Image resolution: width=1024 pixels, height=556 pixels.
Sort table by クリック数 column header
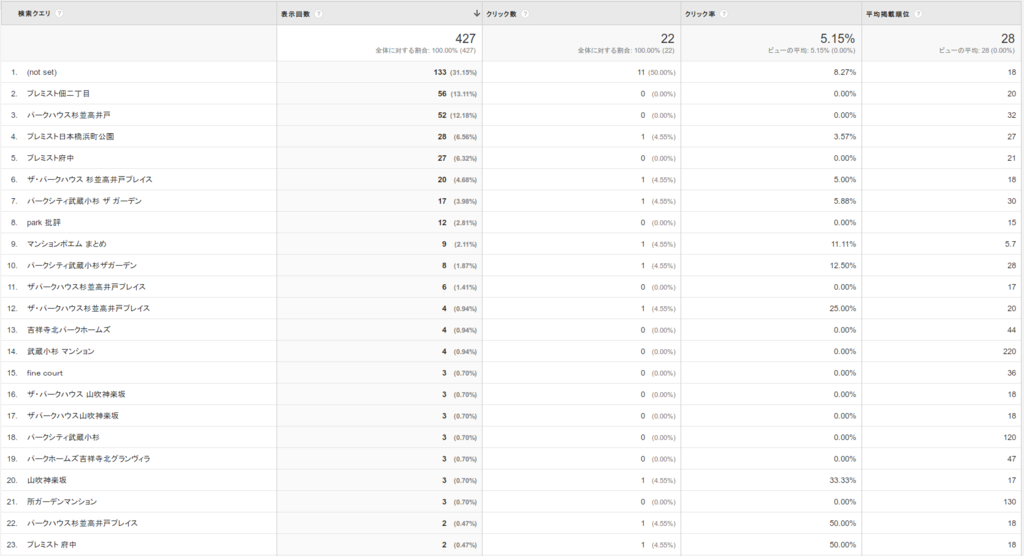click(502, 14)
